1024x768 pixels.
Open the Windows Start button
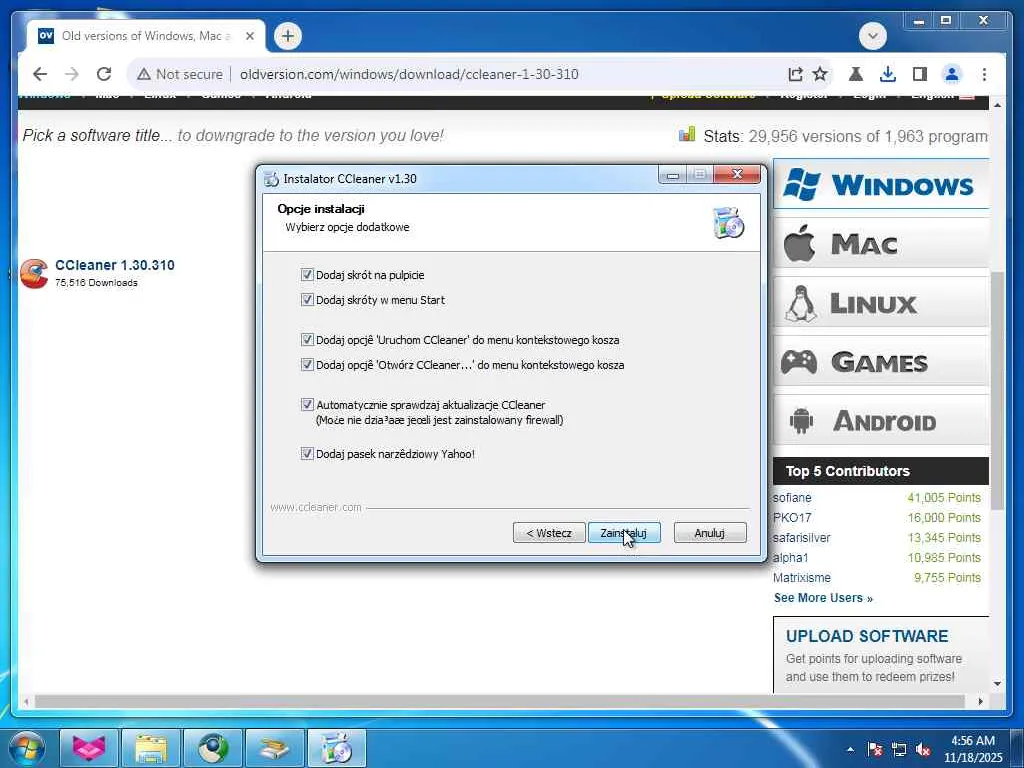(27, 748)
